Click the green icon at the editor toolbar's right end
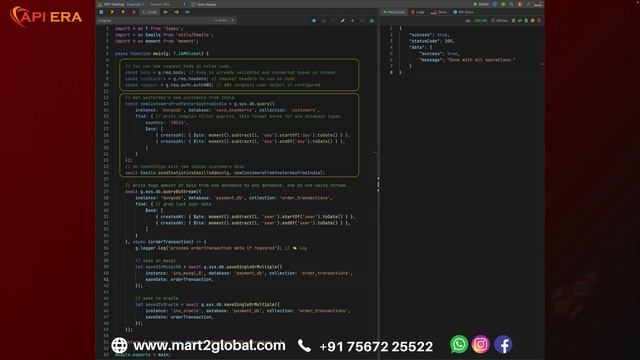Viewport: 640px width, 360px height. tap(372, 20)
